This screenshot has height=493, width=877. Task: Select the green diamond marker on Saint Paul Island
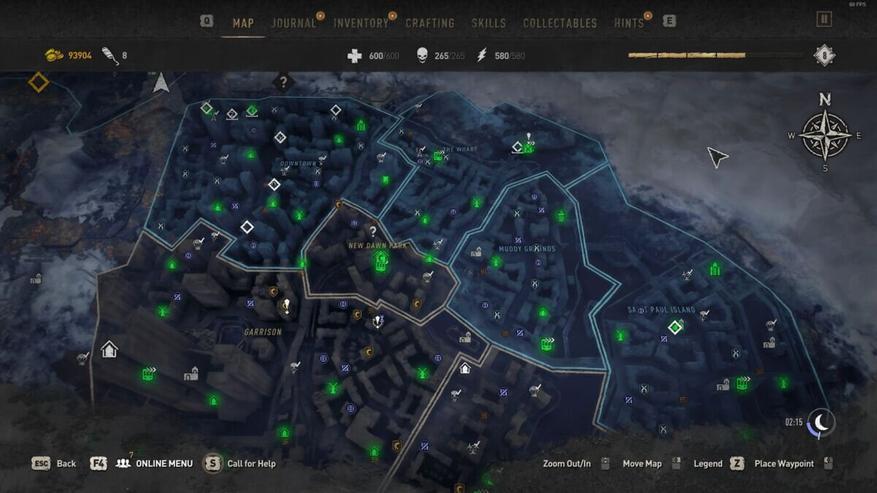[676, 326]
